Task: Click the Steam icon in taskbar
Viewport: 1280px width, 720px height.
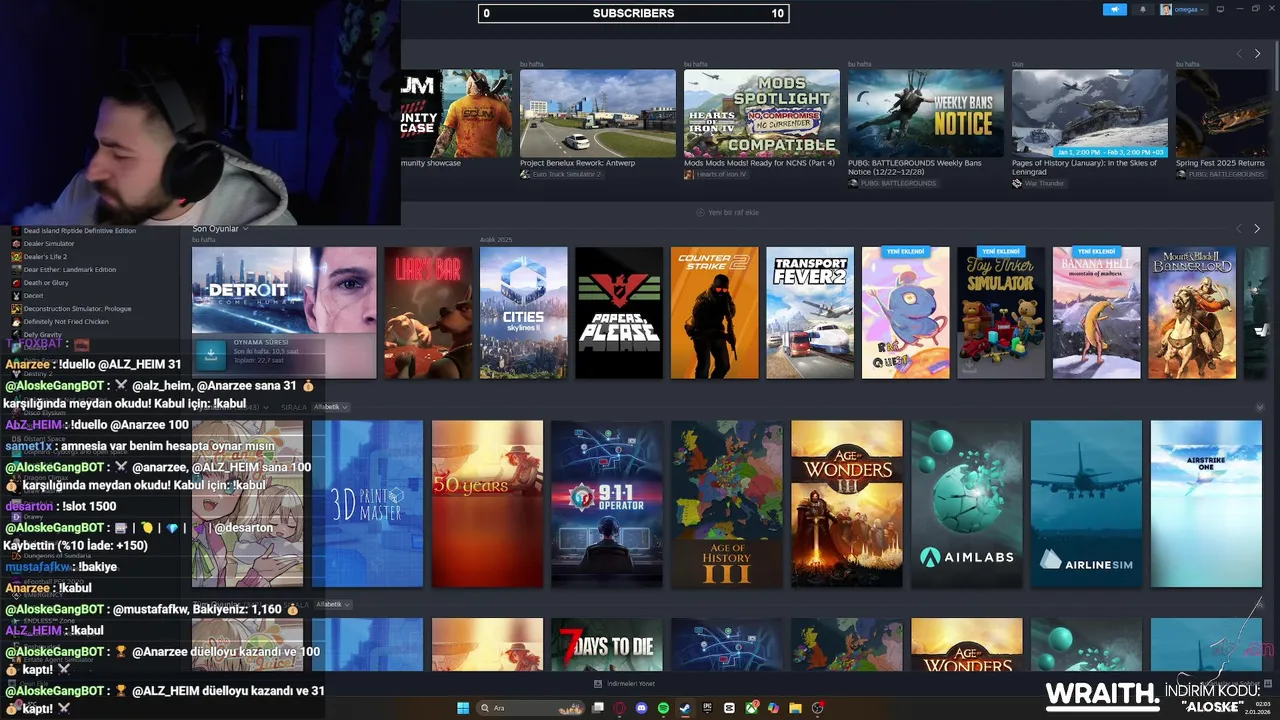Action: (685, 708)
